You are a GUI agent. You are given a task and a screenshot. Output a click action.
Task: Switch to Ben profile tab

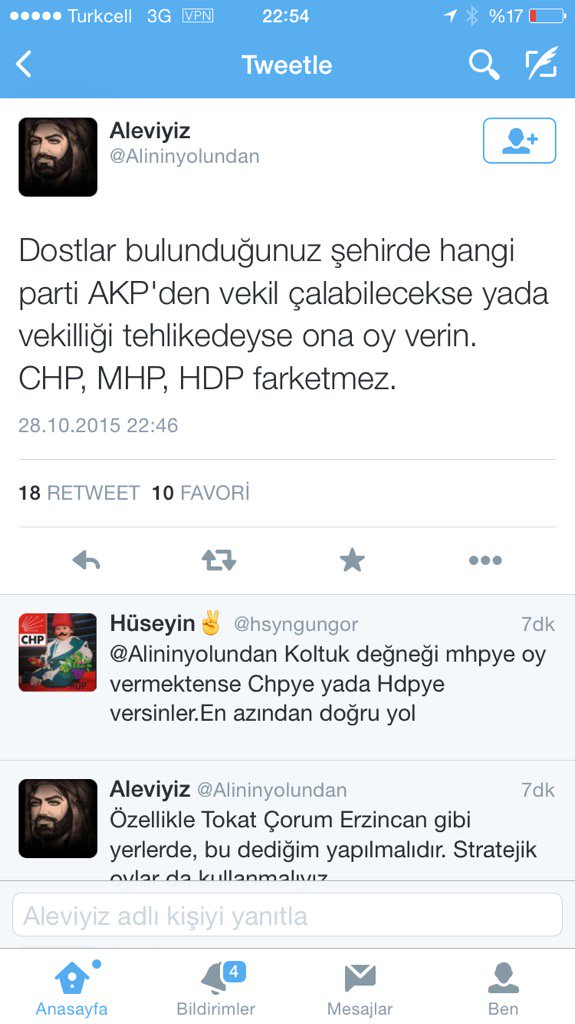503,988
